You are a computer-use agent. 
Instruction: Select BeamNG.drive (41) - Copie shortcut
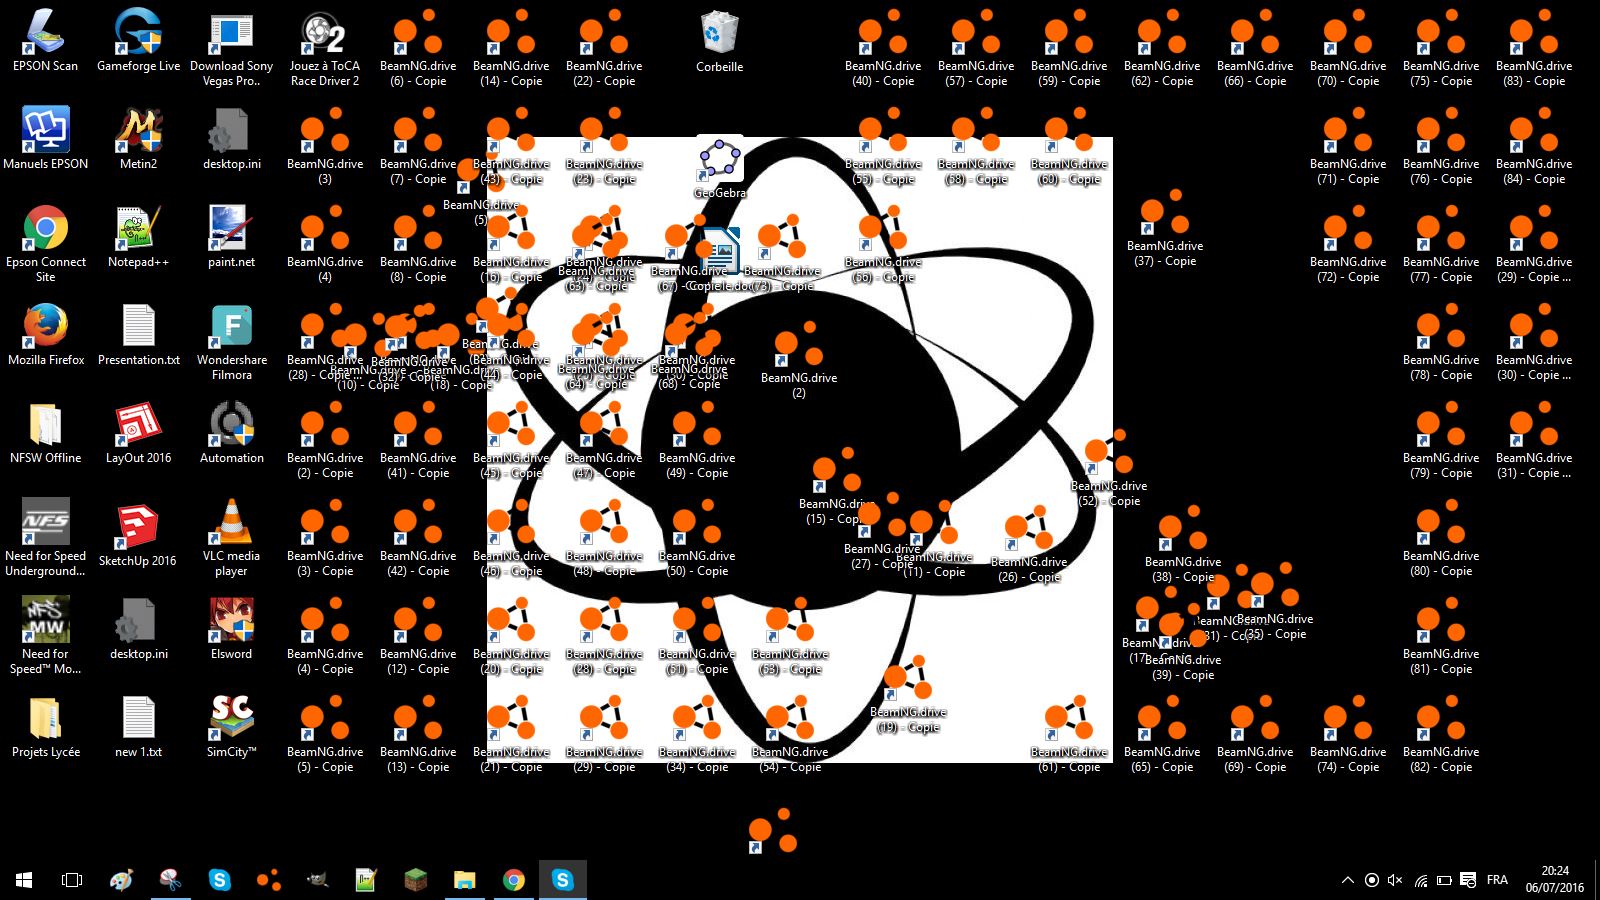pyautogui.click(x=418, y=441)
